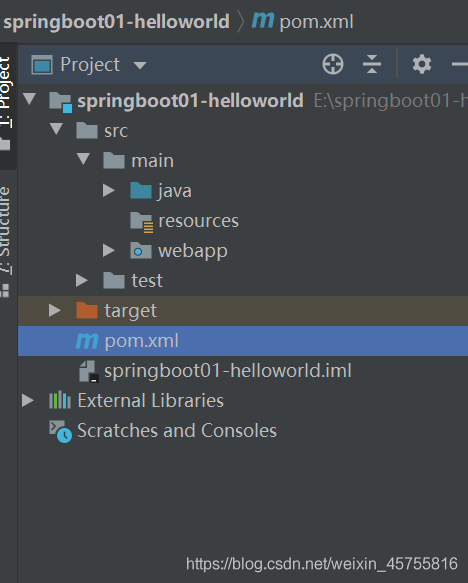
Task: Click the Project view window icon
Action: 42,65
